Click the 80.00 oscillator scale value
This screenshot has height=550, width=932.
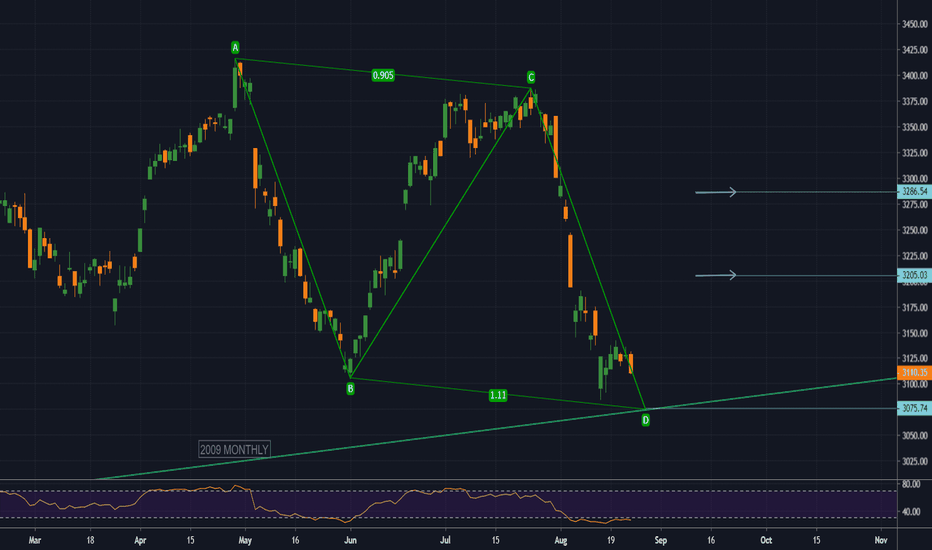(x=911, y=484)
